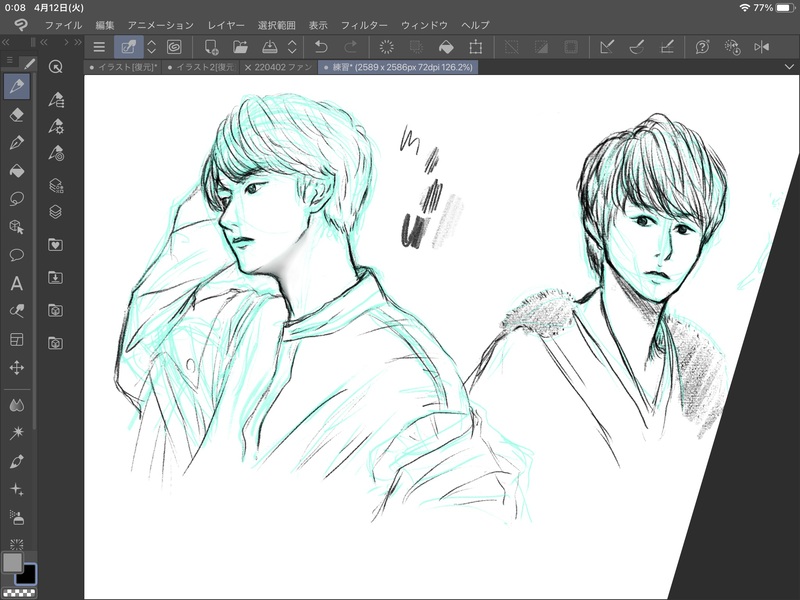The height and width of the screenshot is (600, 800).
Task: Close the 220402 canvas tab
Action: pyautogui.click(x=248, y=67)
